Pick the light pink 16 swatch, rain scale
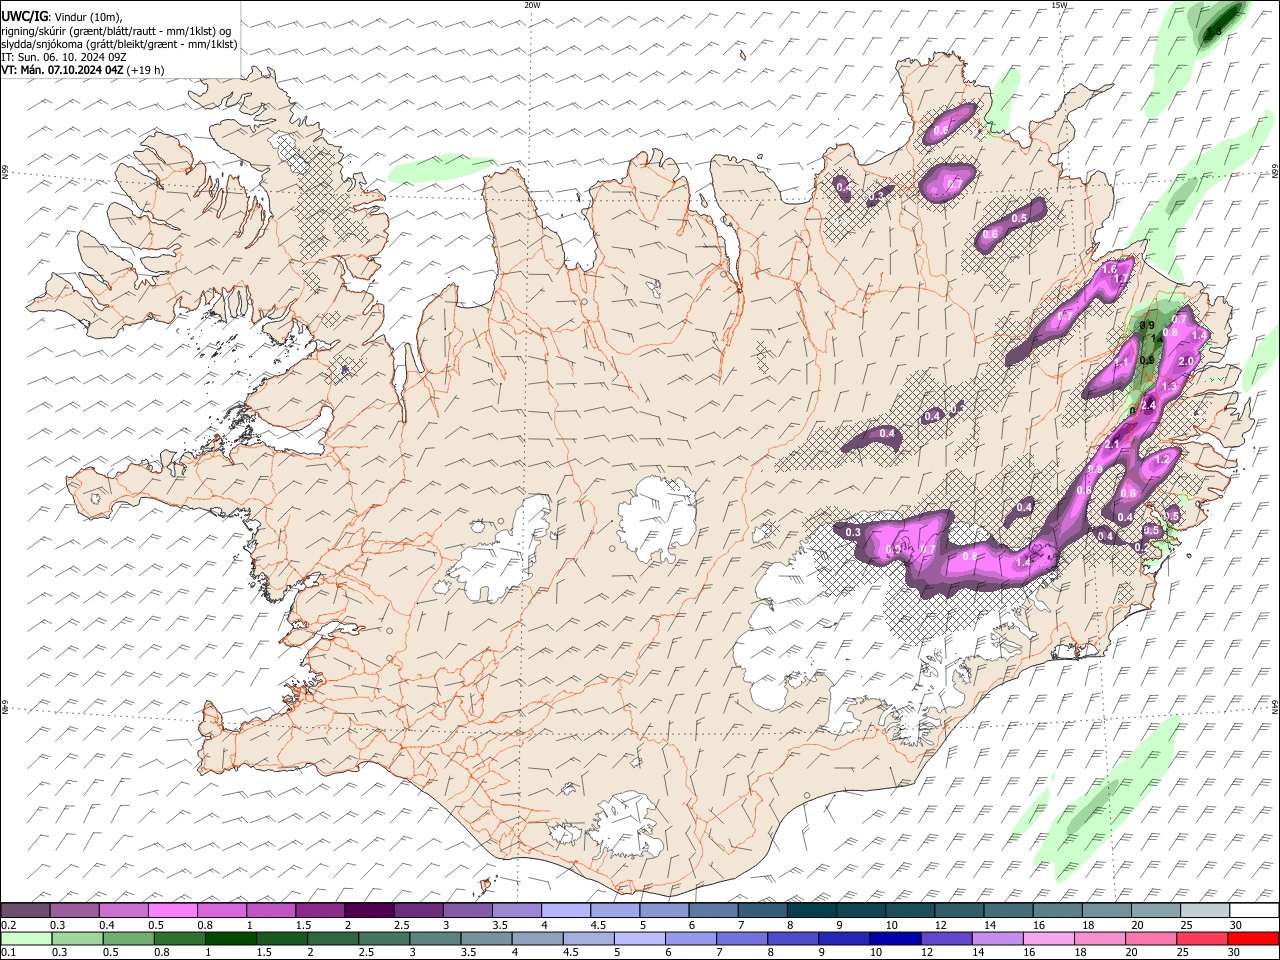Viewport: 1280px width, 960px height. 1049,939
